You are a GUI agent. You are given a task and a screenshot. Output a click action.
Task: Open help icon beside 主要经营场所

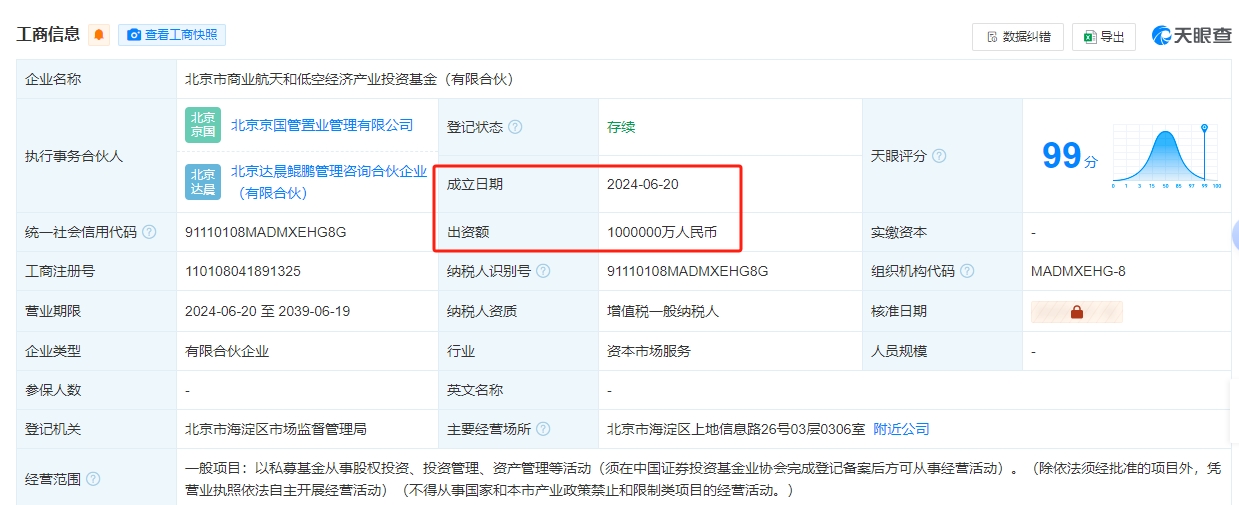click(543, 429)
